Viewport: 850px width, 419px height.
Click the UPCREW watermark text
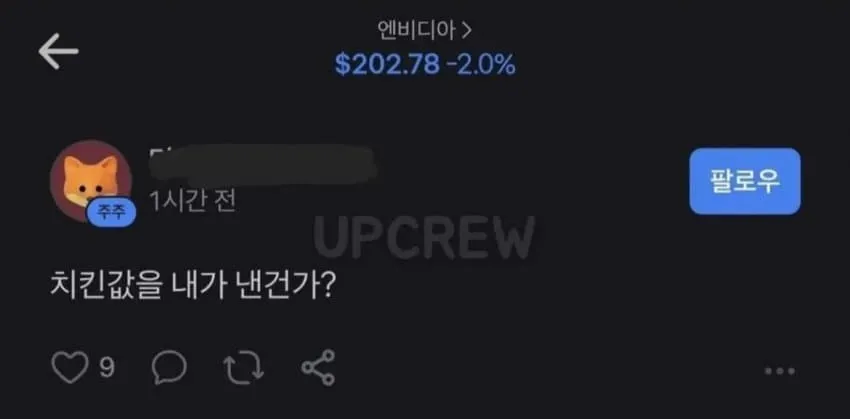[424, 237]
